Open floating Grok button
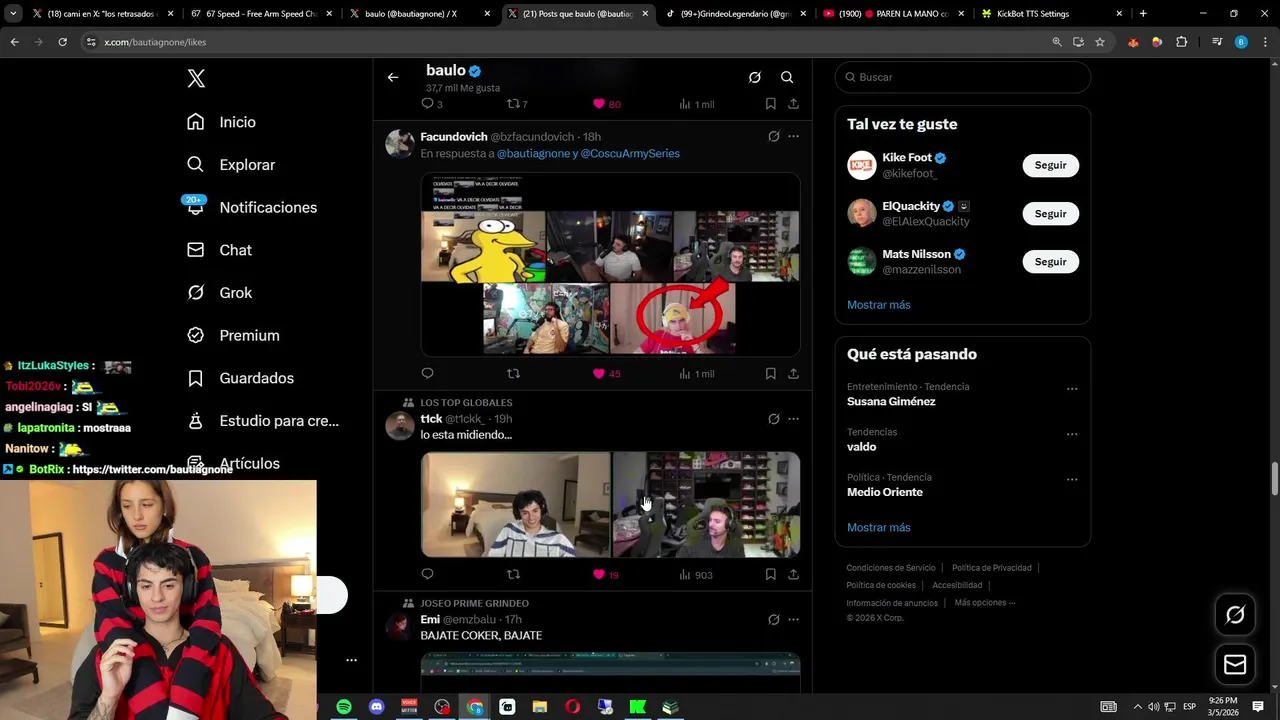 click(x=1235, y=615)
